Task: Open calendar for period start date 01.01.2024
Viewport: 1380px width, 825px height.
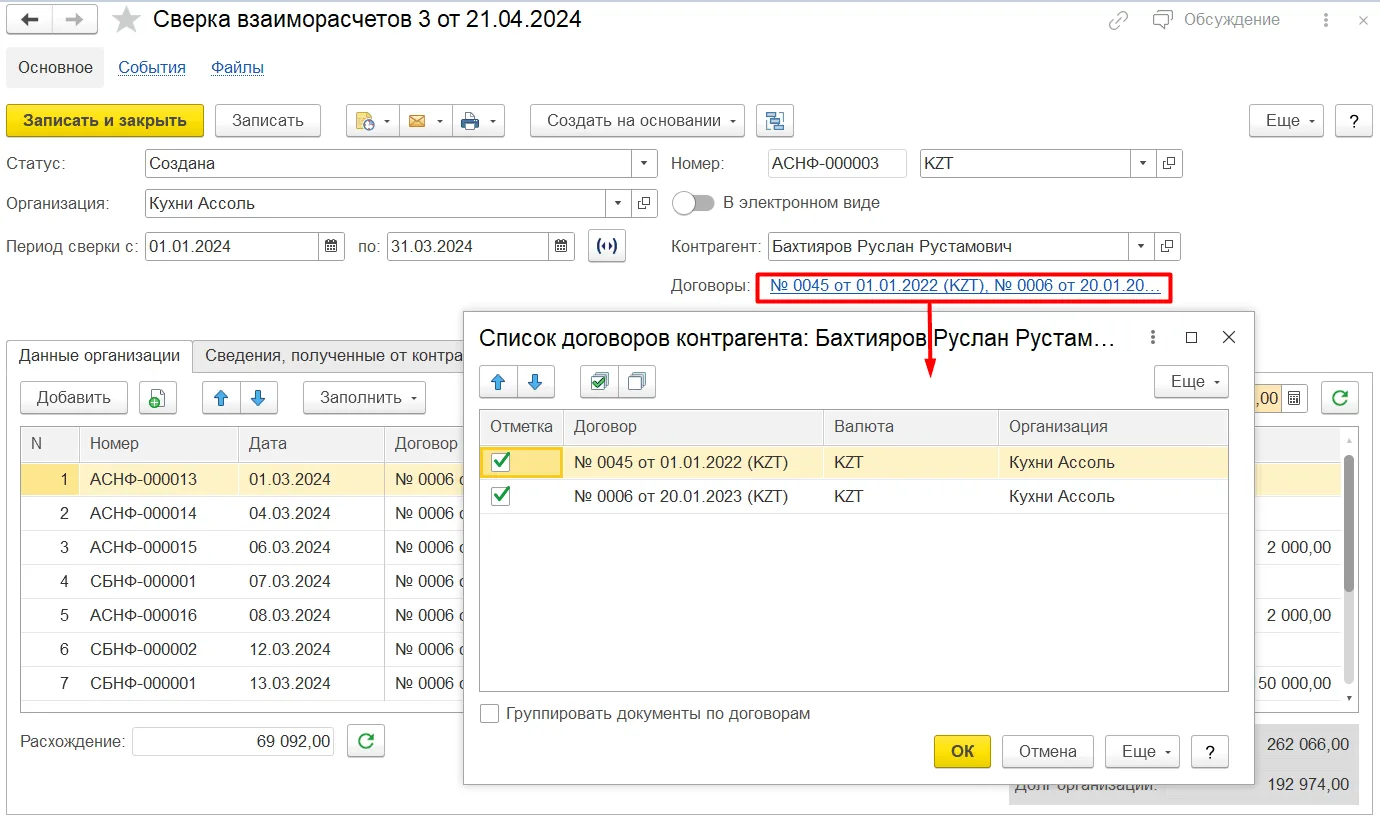Action: pos(332,246)
